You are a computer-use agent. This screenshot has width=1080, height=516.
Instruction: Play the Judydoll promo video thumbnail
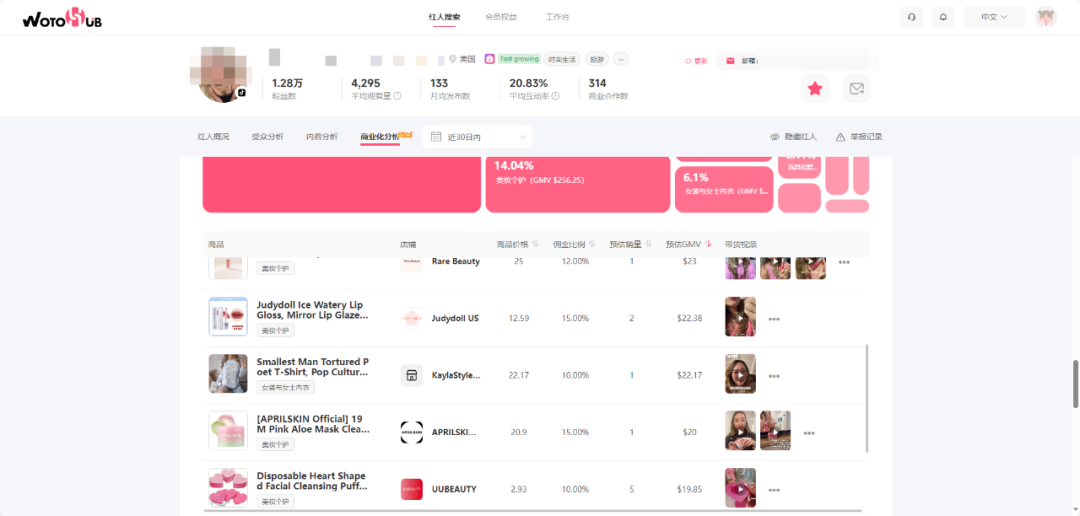click(740, 316)
